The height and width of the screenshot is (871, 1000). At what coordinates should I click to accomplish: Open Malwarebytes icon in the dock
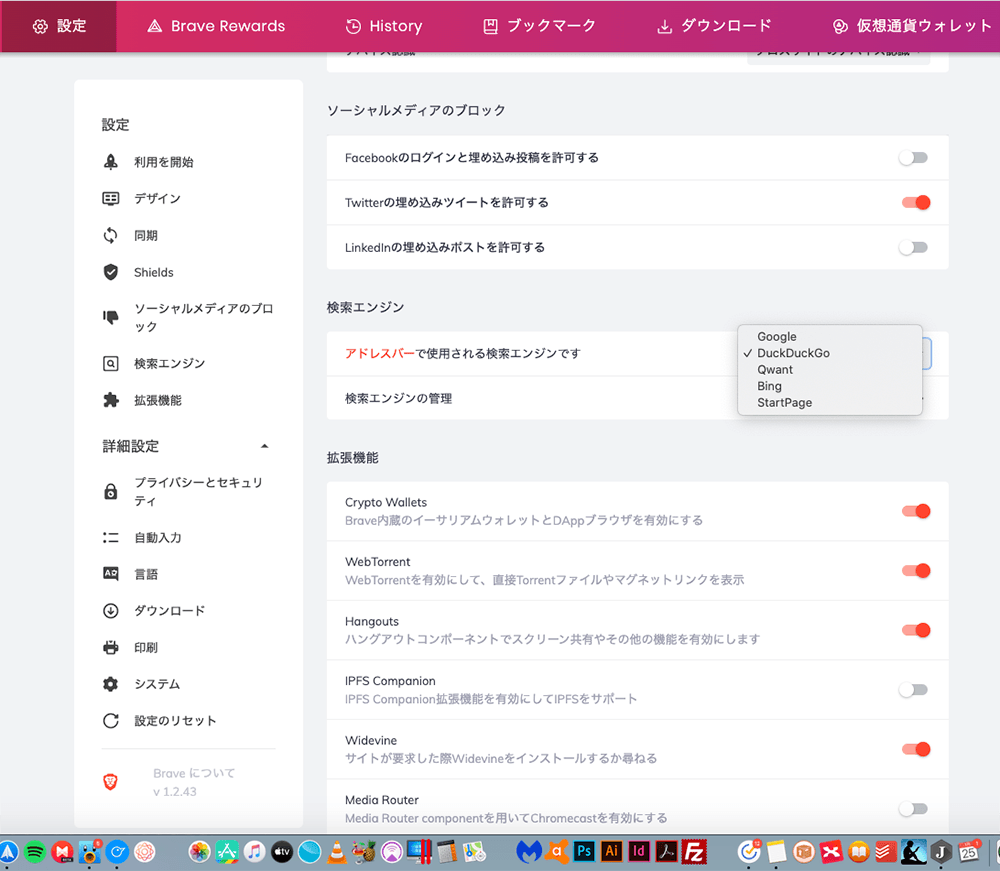[x=529, y=852]
